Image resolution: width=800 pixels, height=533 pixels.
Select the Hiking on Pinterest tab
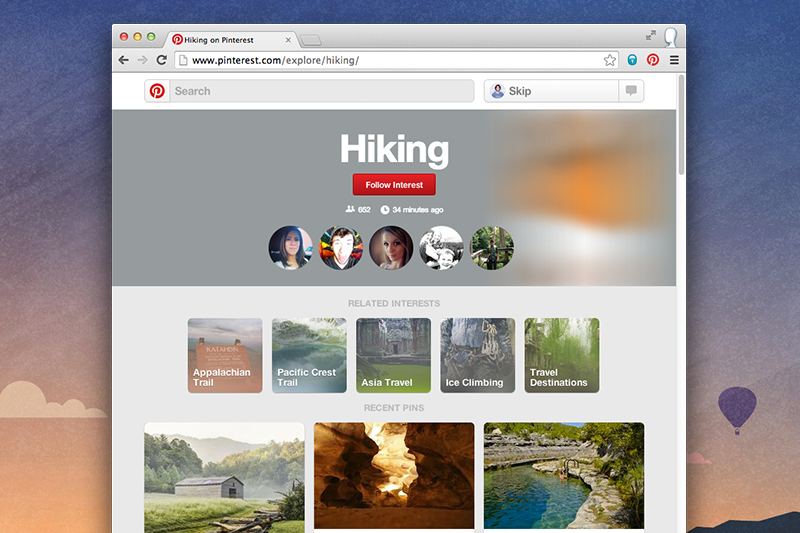click(229, 40)
